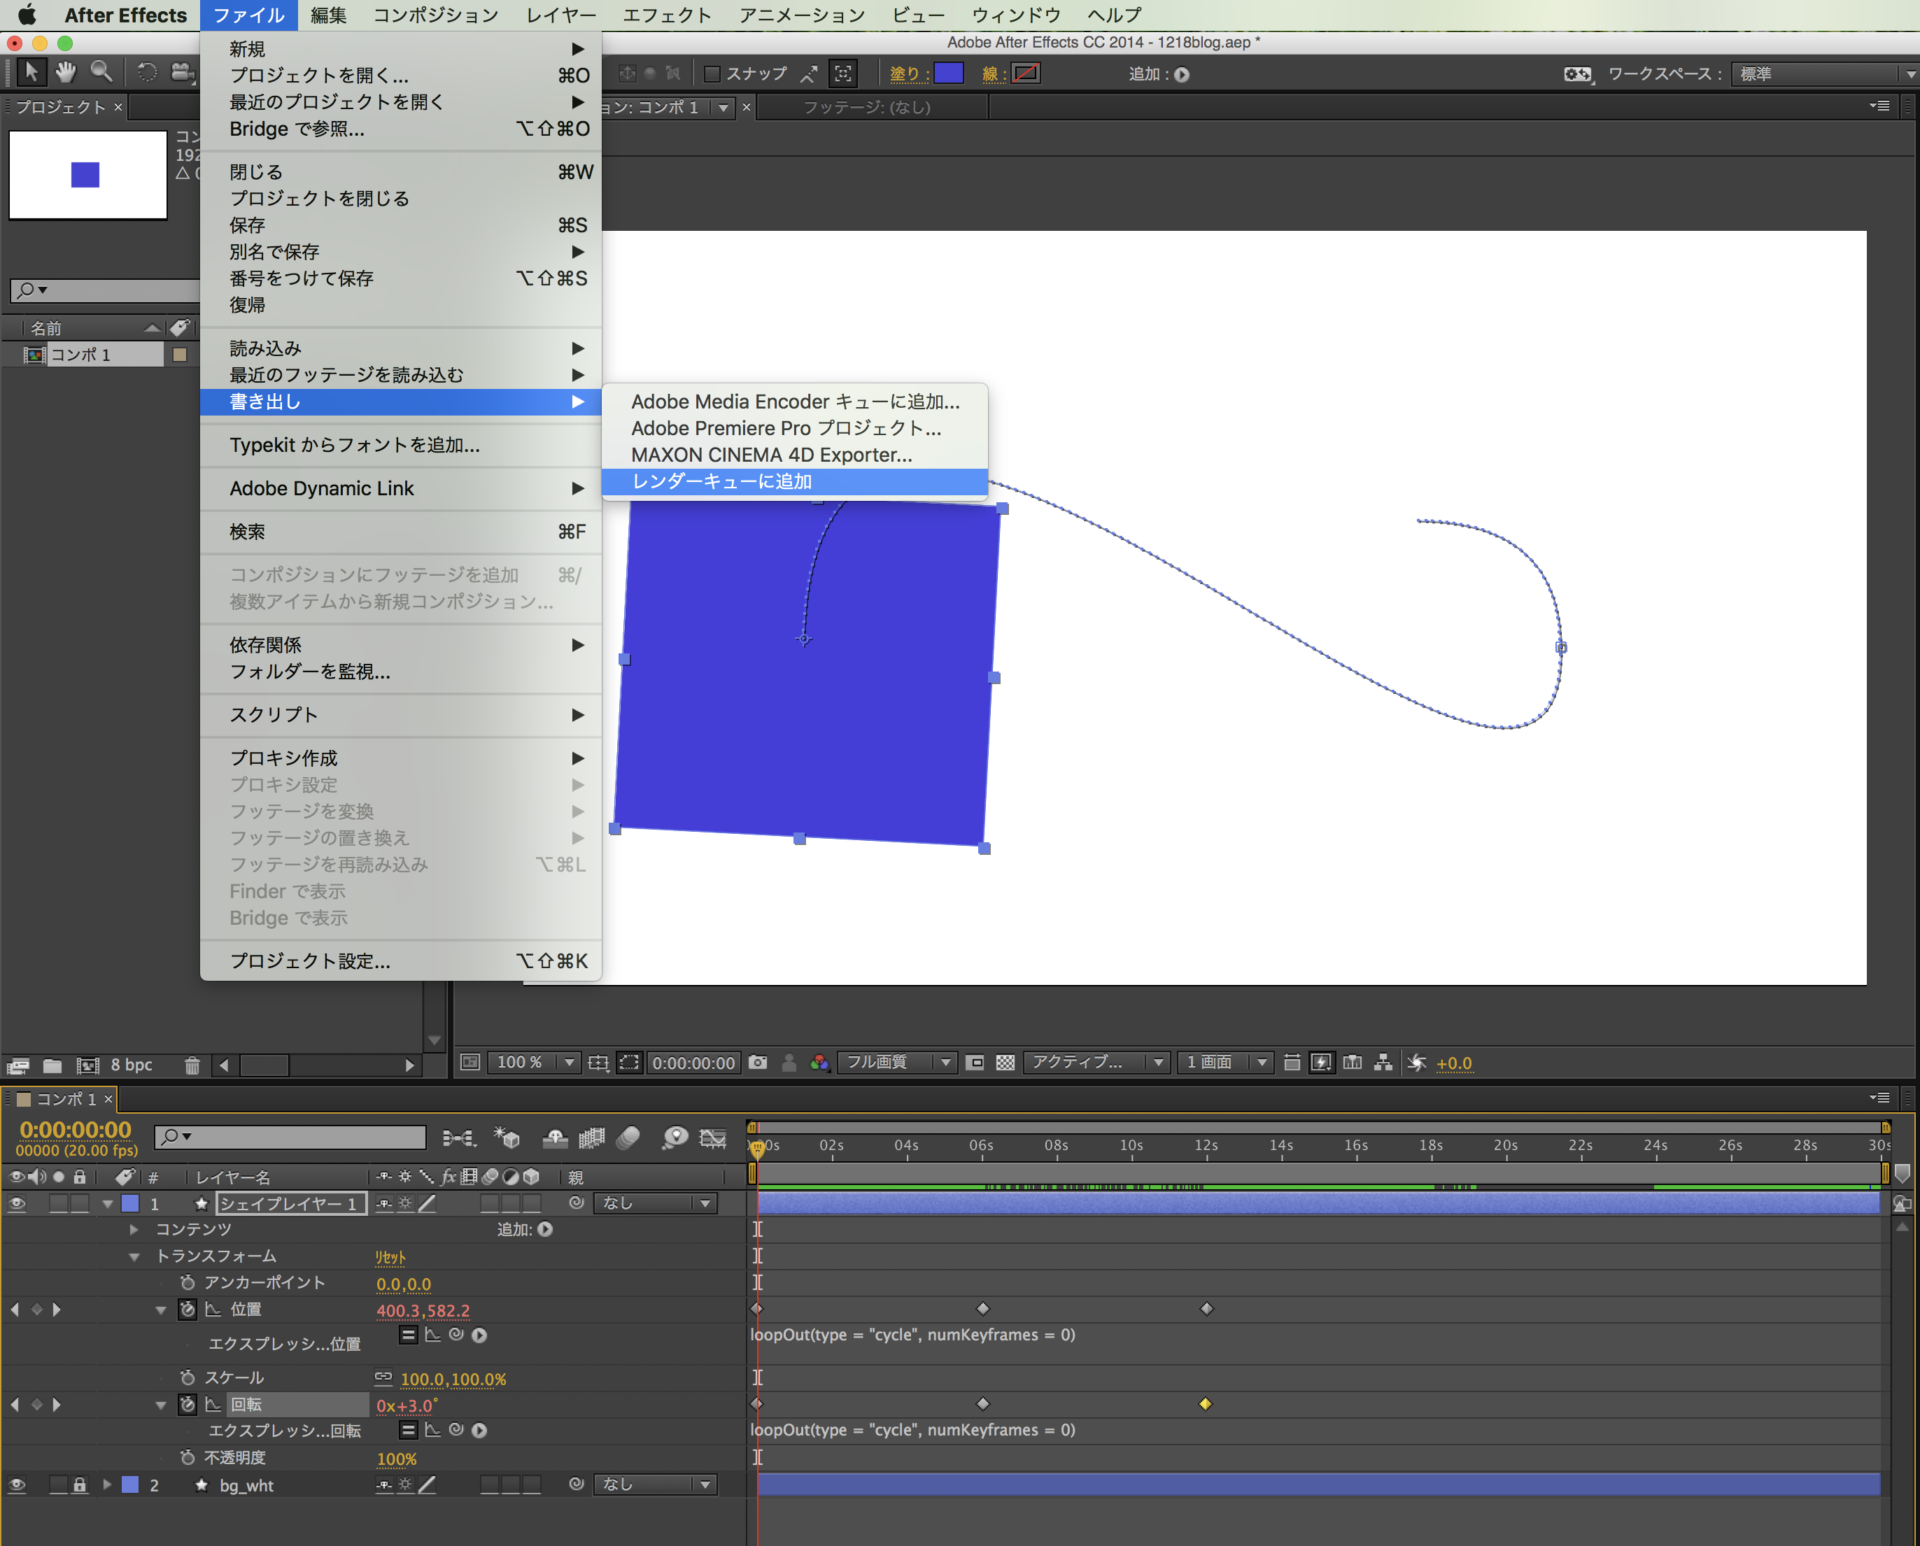The image size is (1920, 1546).
Task: Collapse the トランスフォーム group
Action: point(134,1256)
